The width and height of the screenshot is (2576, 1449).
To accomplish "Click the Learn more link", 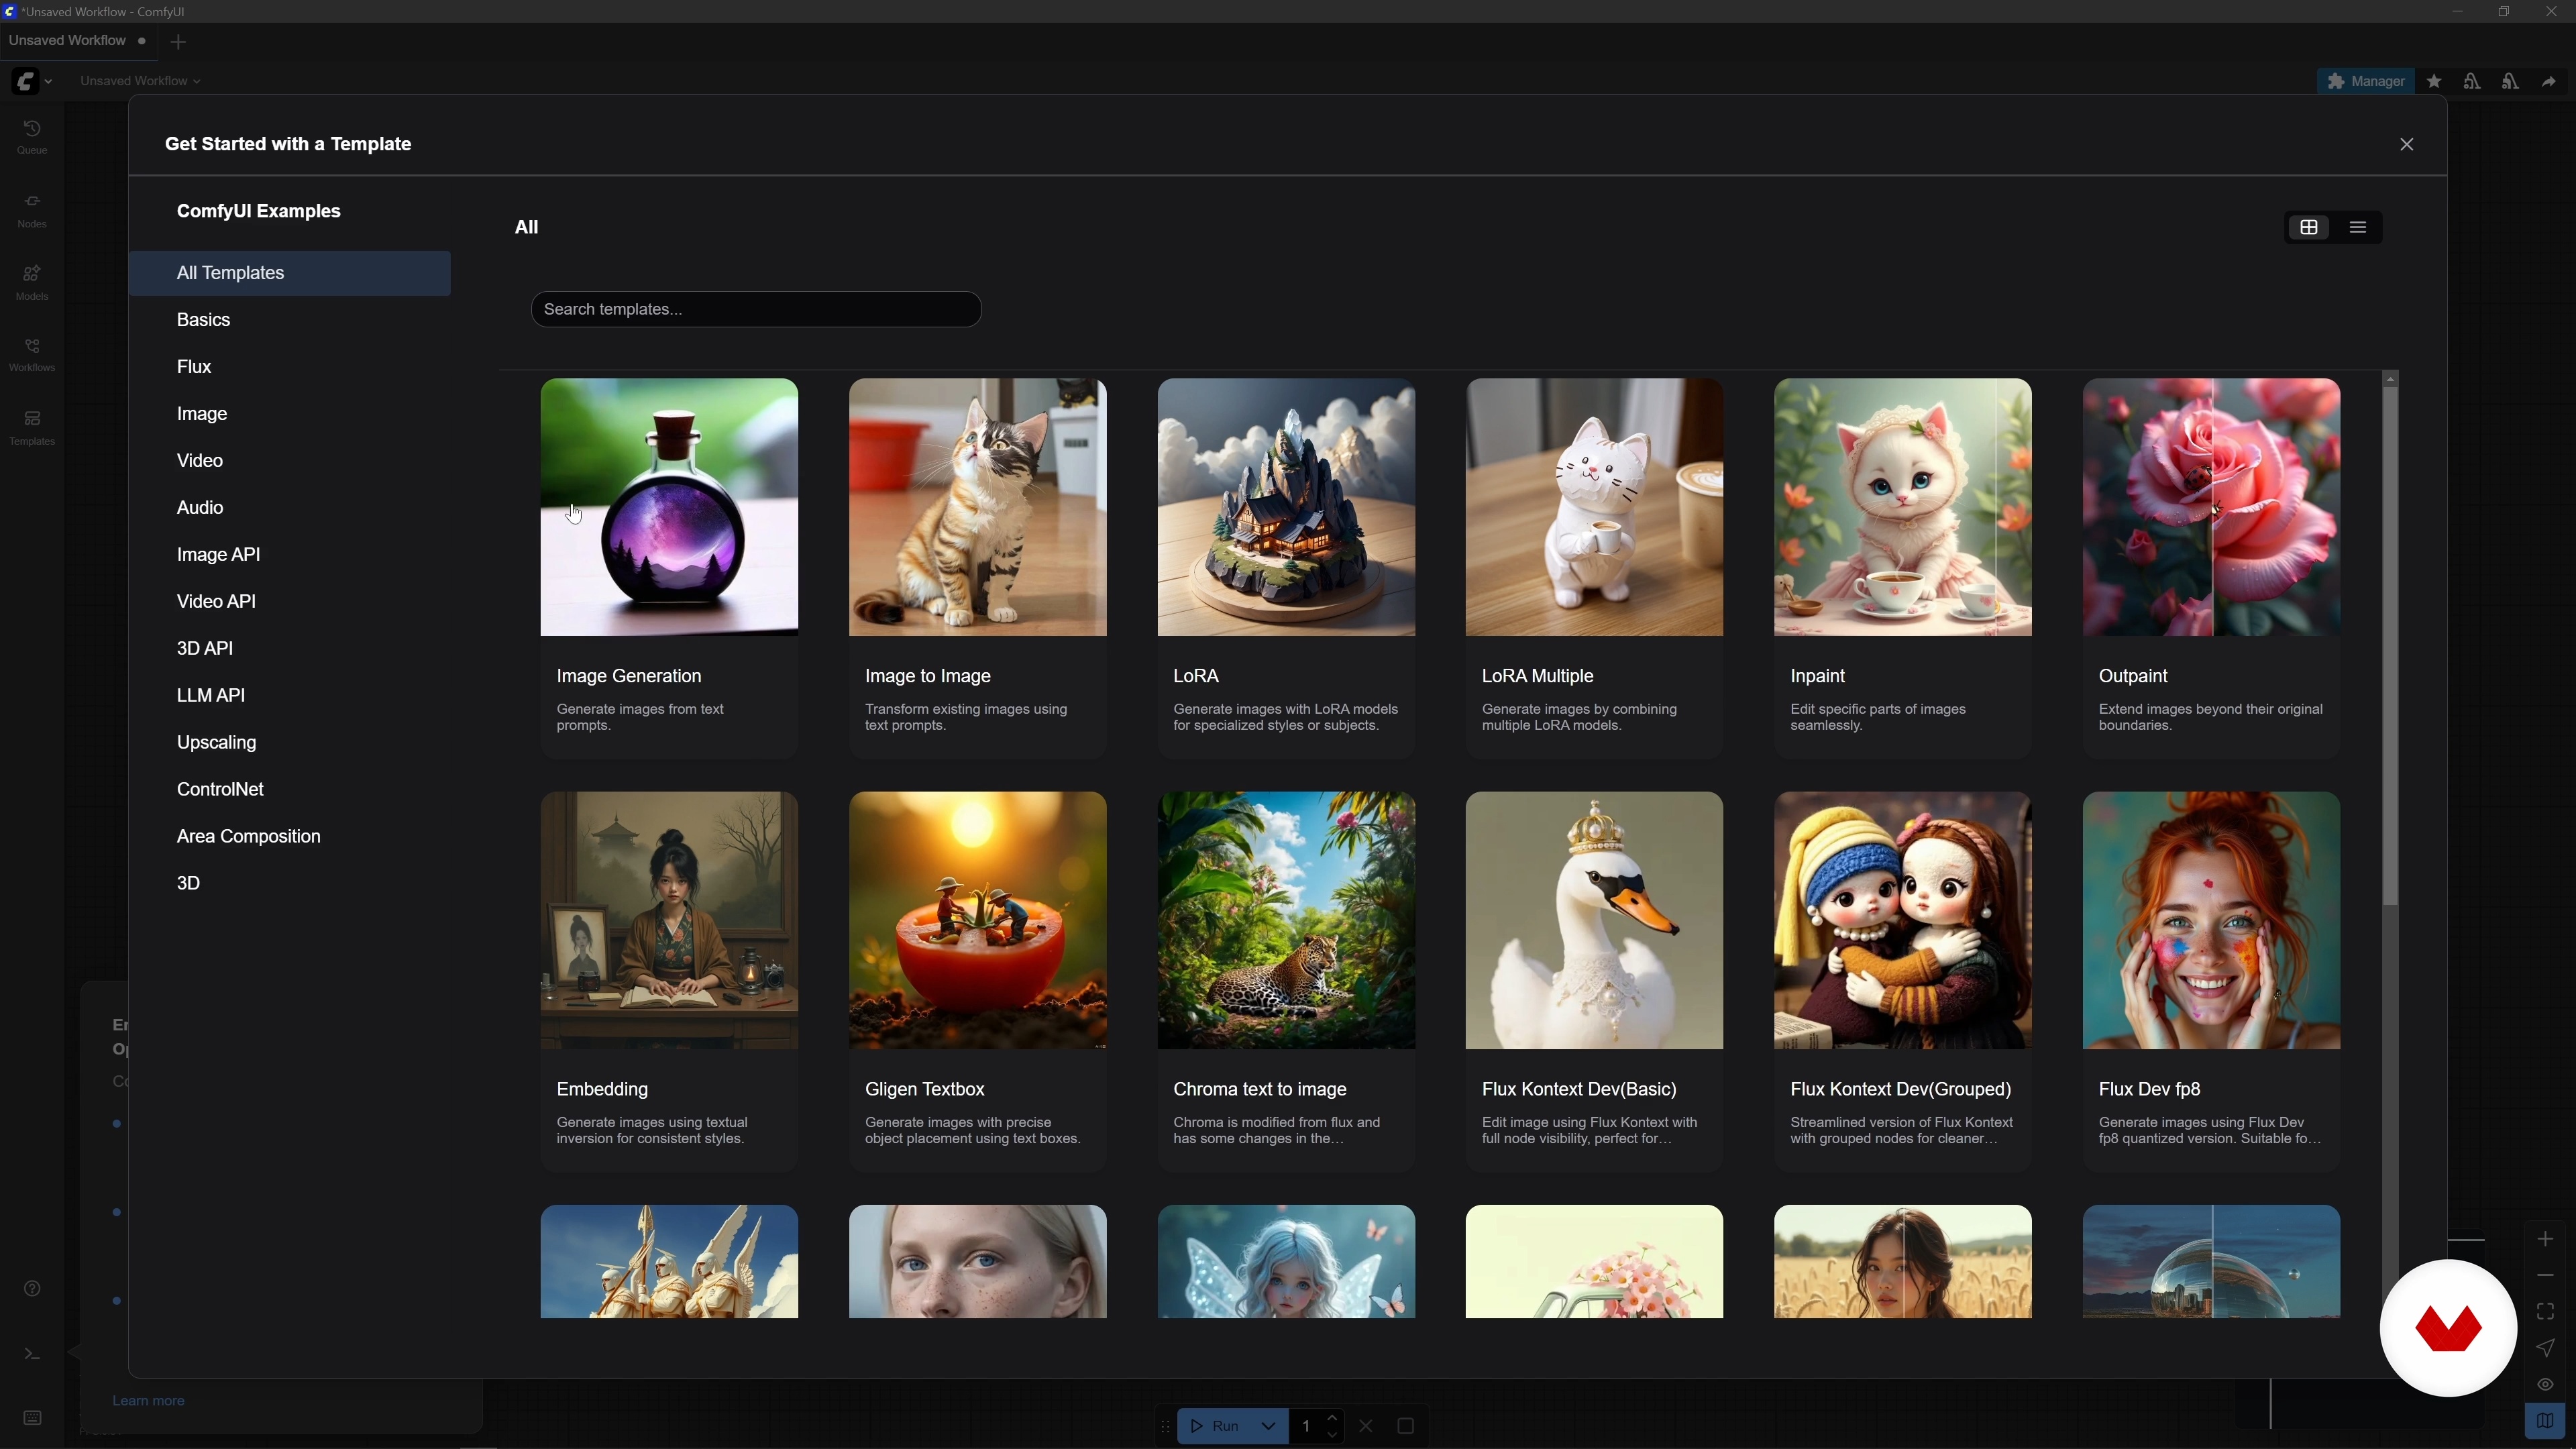I will pos(148,1400).
